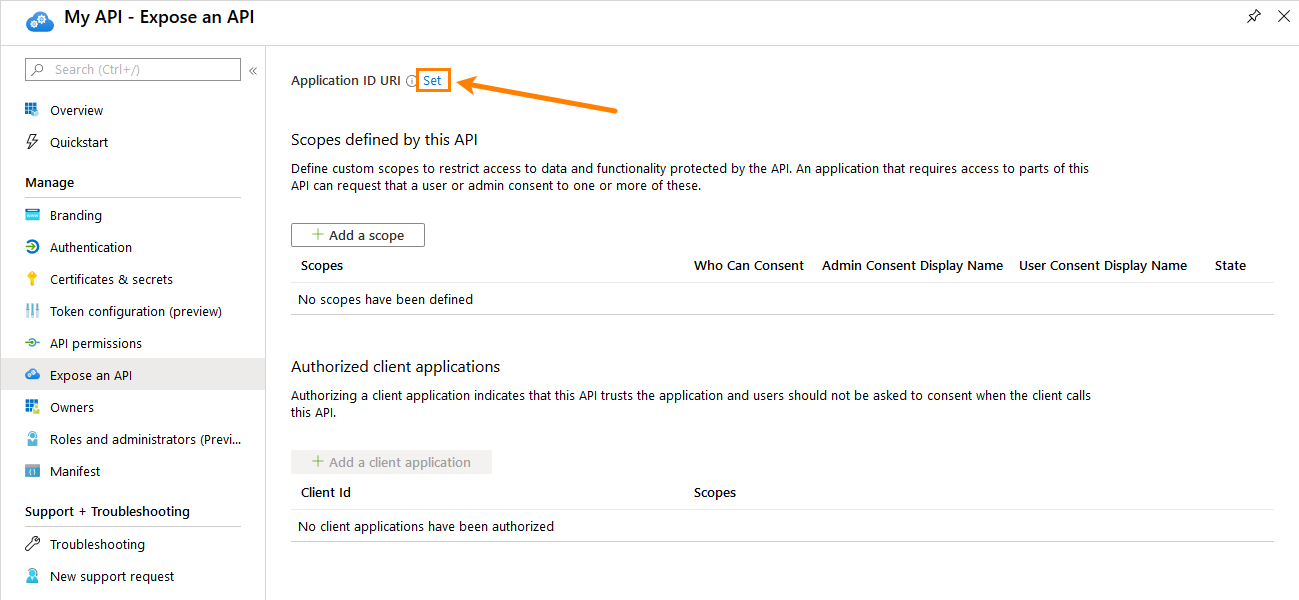Click the Add a scope button

coord(357,234)
